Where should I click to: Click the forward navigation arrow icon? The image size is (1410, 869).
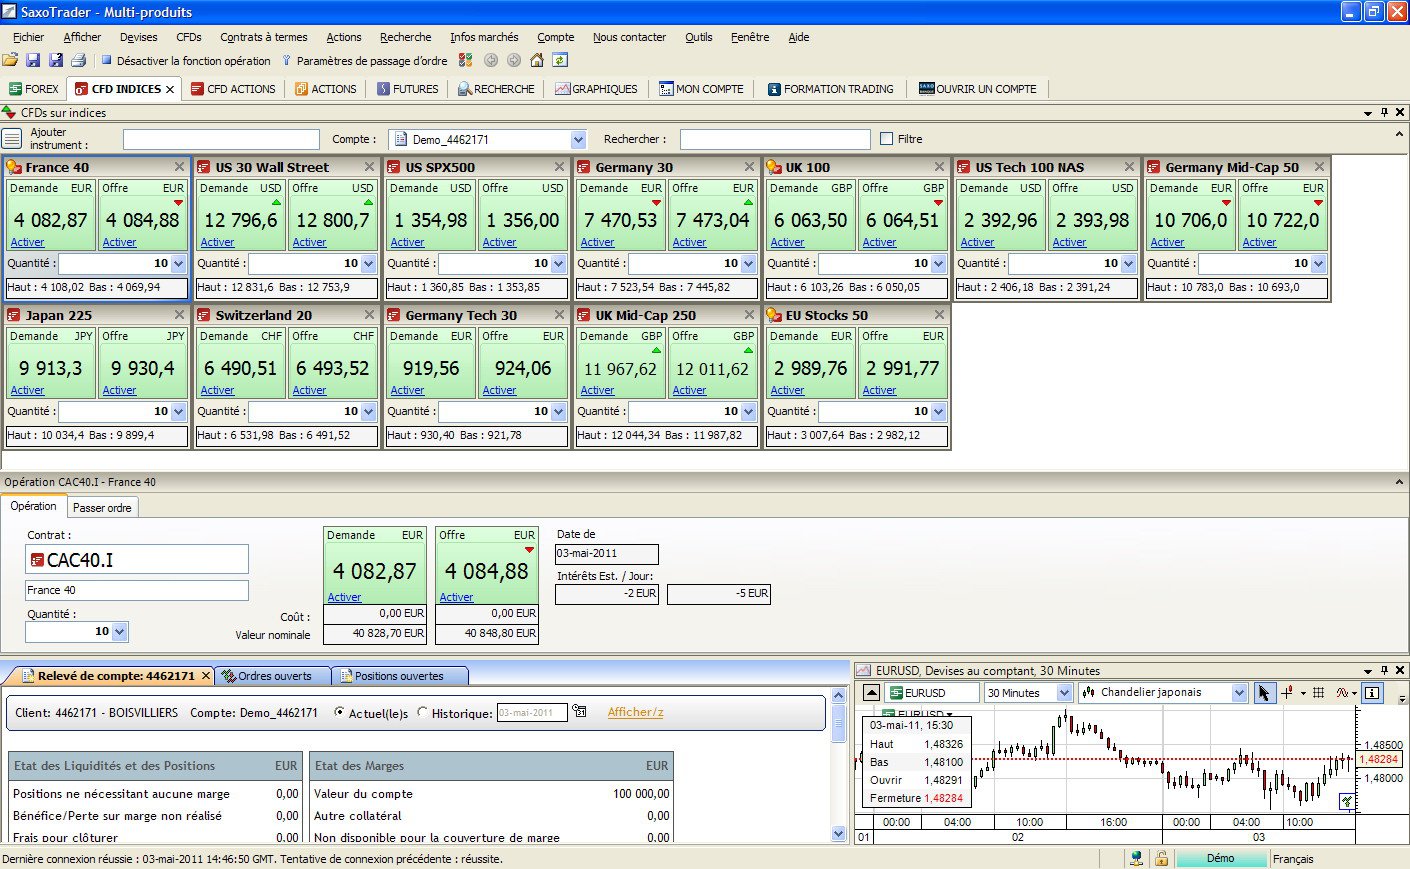(x=514, y=61)
